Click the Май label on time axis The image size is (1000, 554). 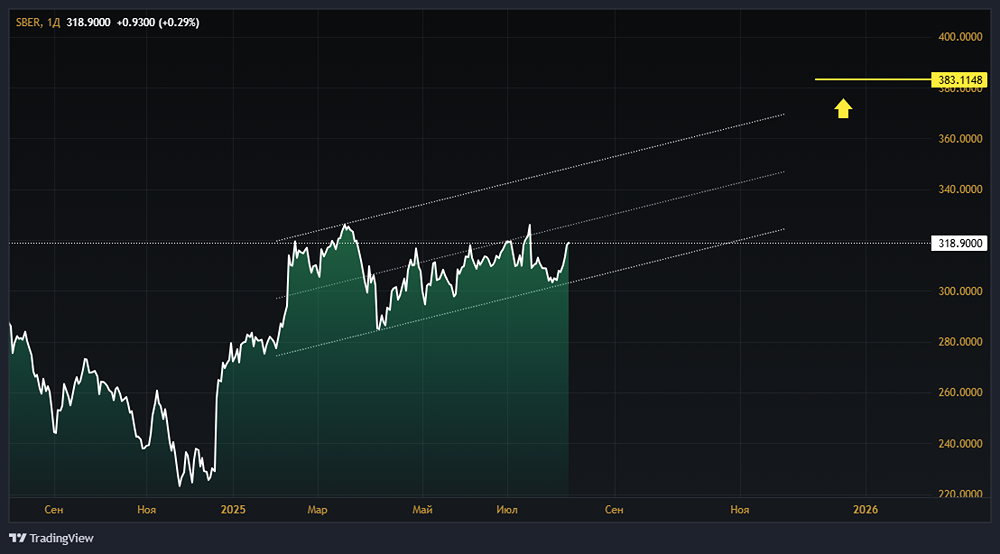[422, 509]
